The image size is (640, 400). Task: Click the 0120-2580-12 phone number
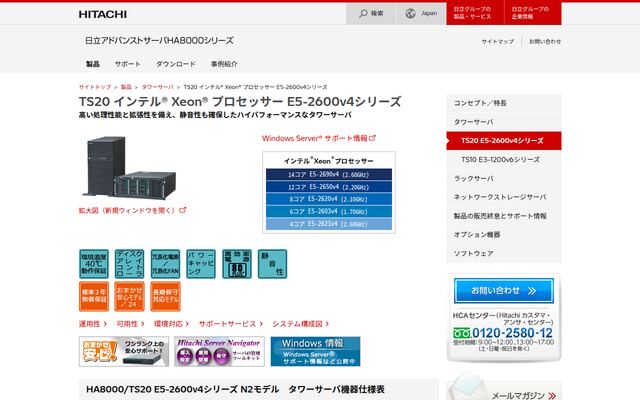512,333
